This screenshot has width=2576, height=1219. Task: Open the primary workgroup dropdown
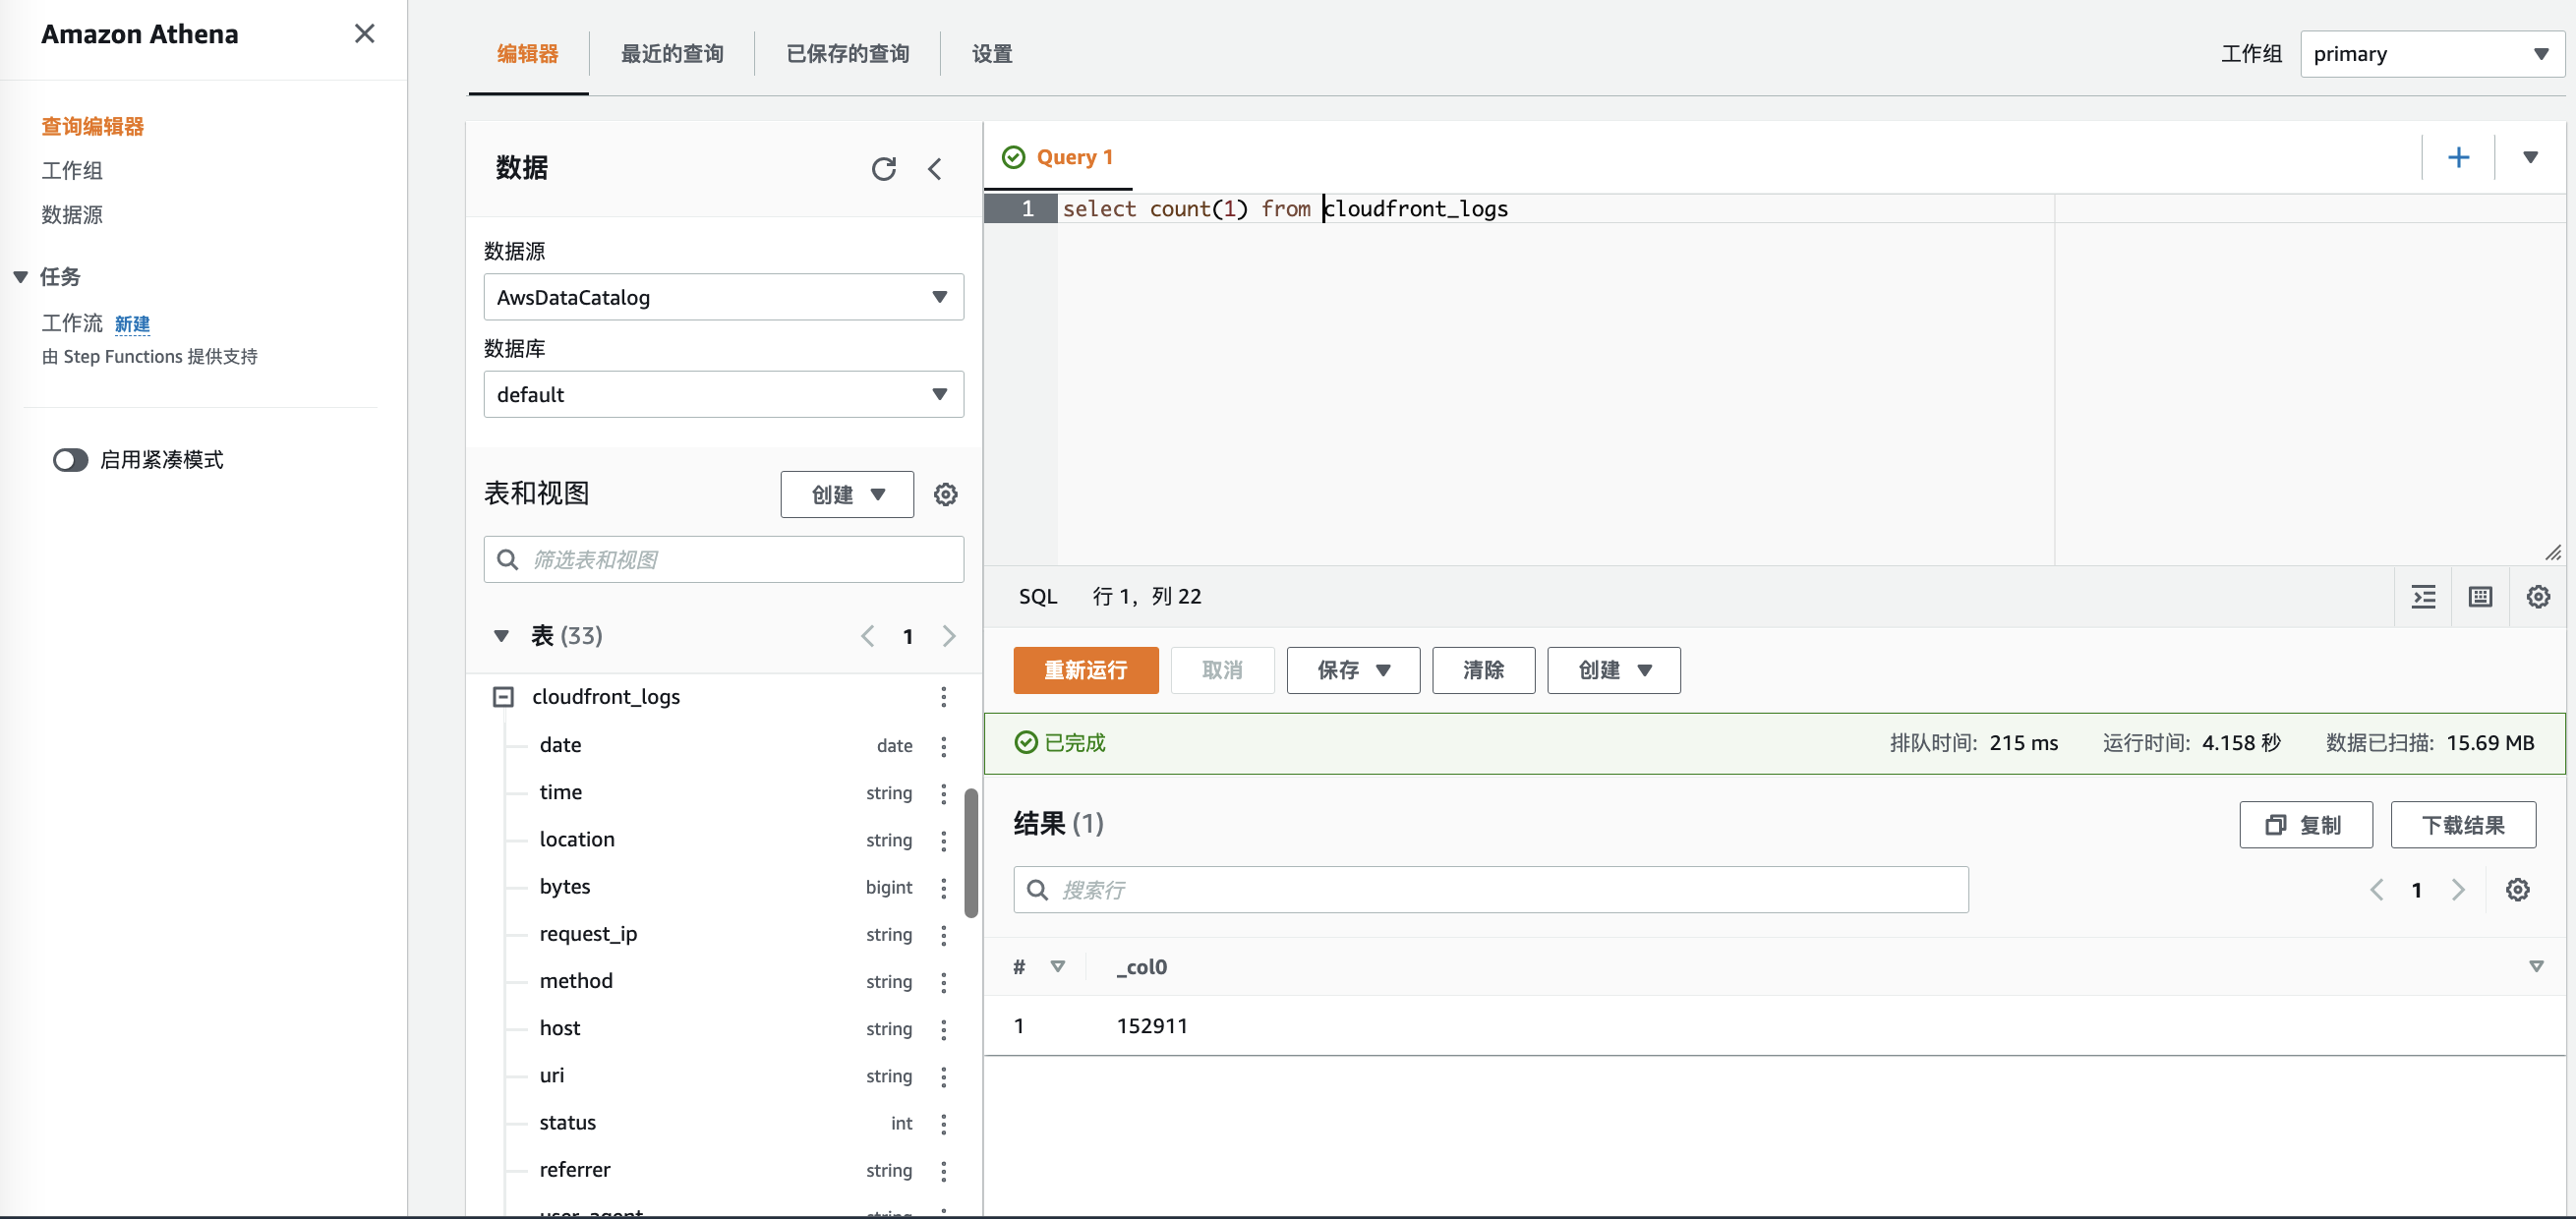pos(2430,54)
